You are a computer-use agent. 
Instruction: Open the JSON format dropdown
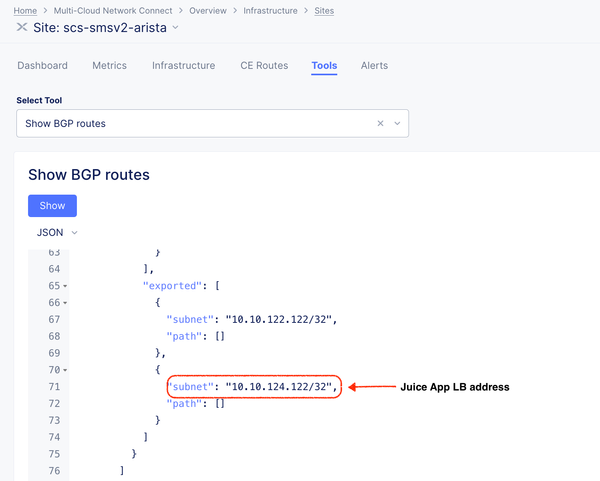click(57, 232)
